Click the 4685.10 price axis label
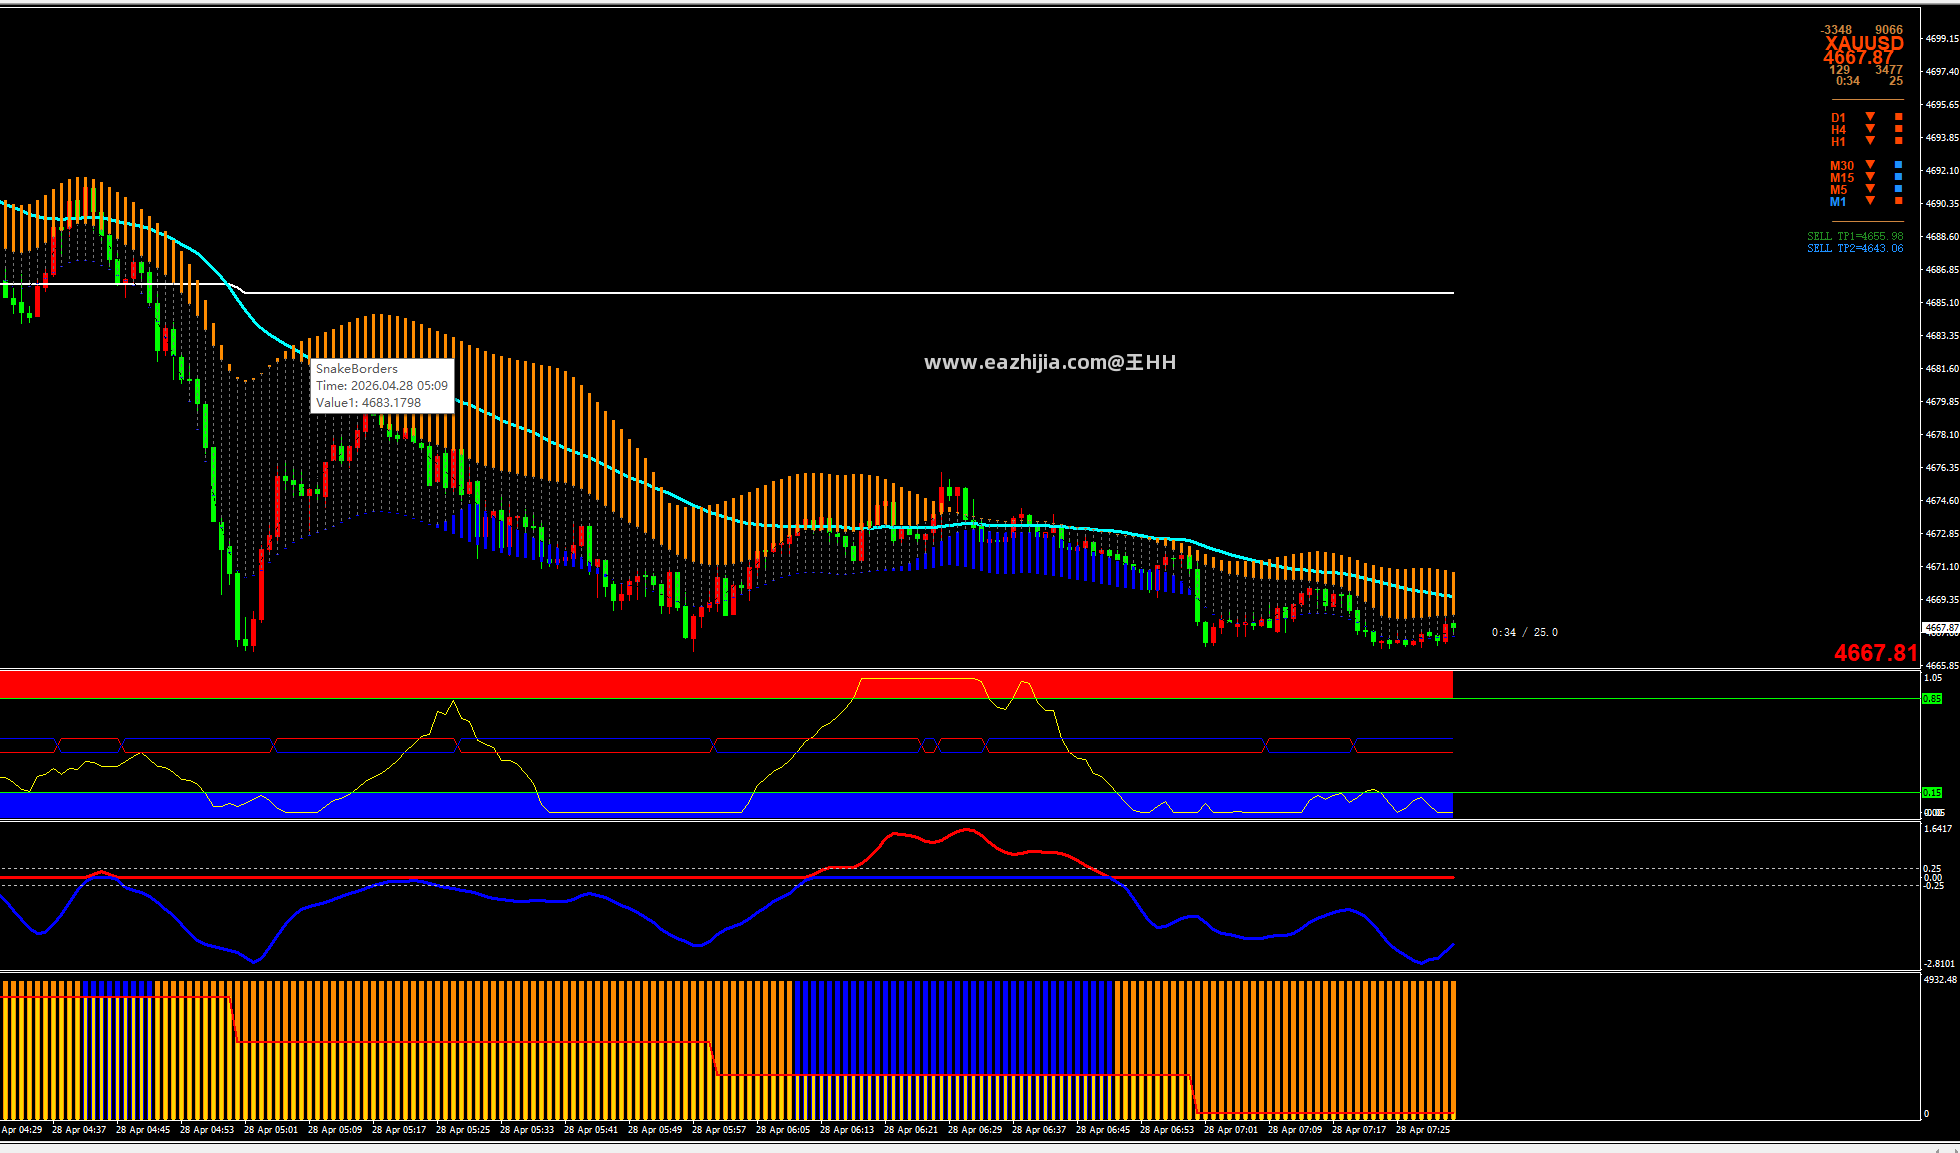The height and width of the screenshot is (1153, 1960). click(x=1942, y=303)
